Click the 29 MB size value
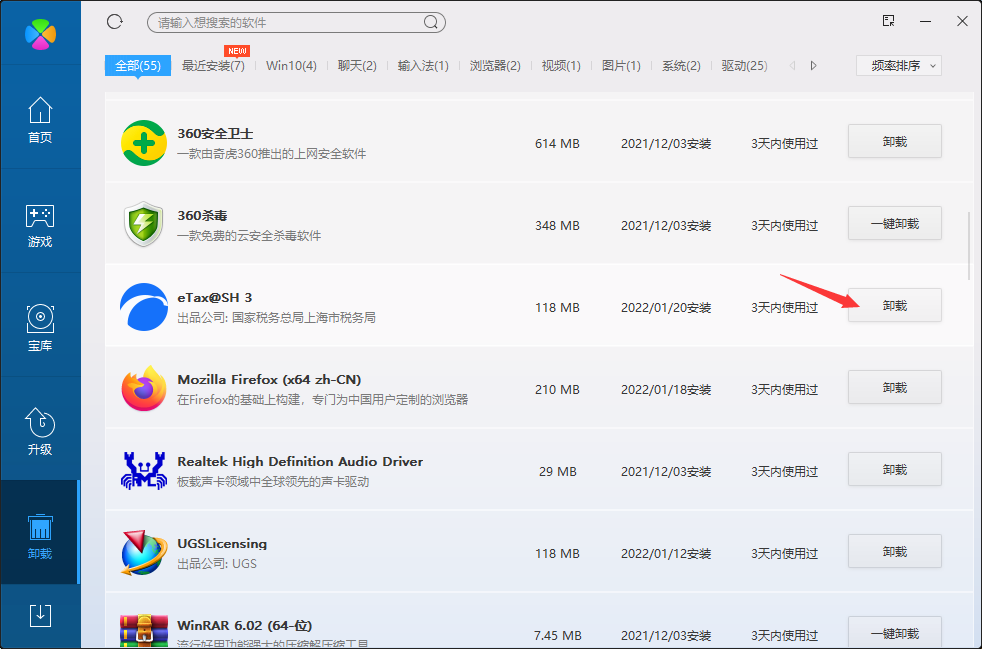Image resolution: width=982 pixels, height=649 pixels. point(558,472)
